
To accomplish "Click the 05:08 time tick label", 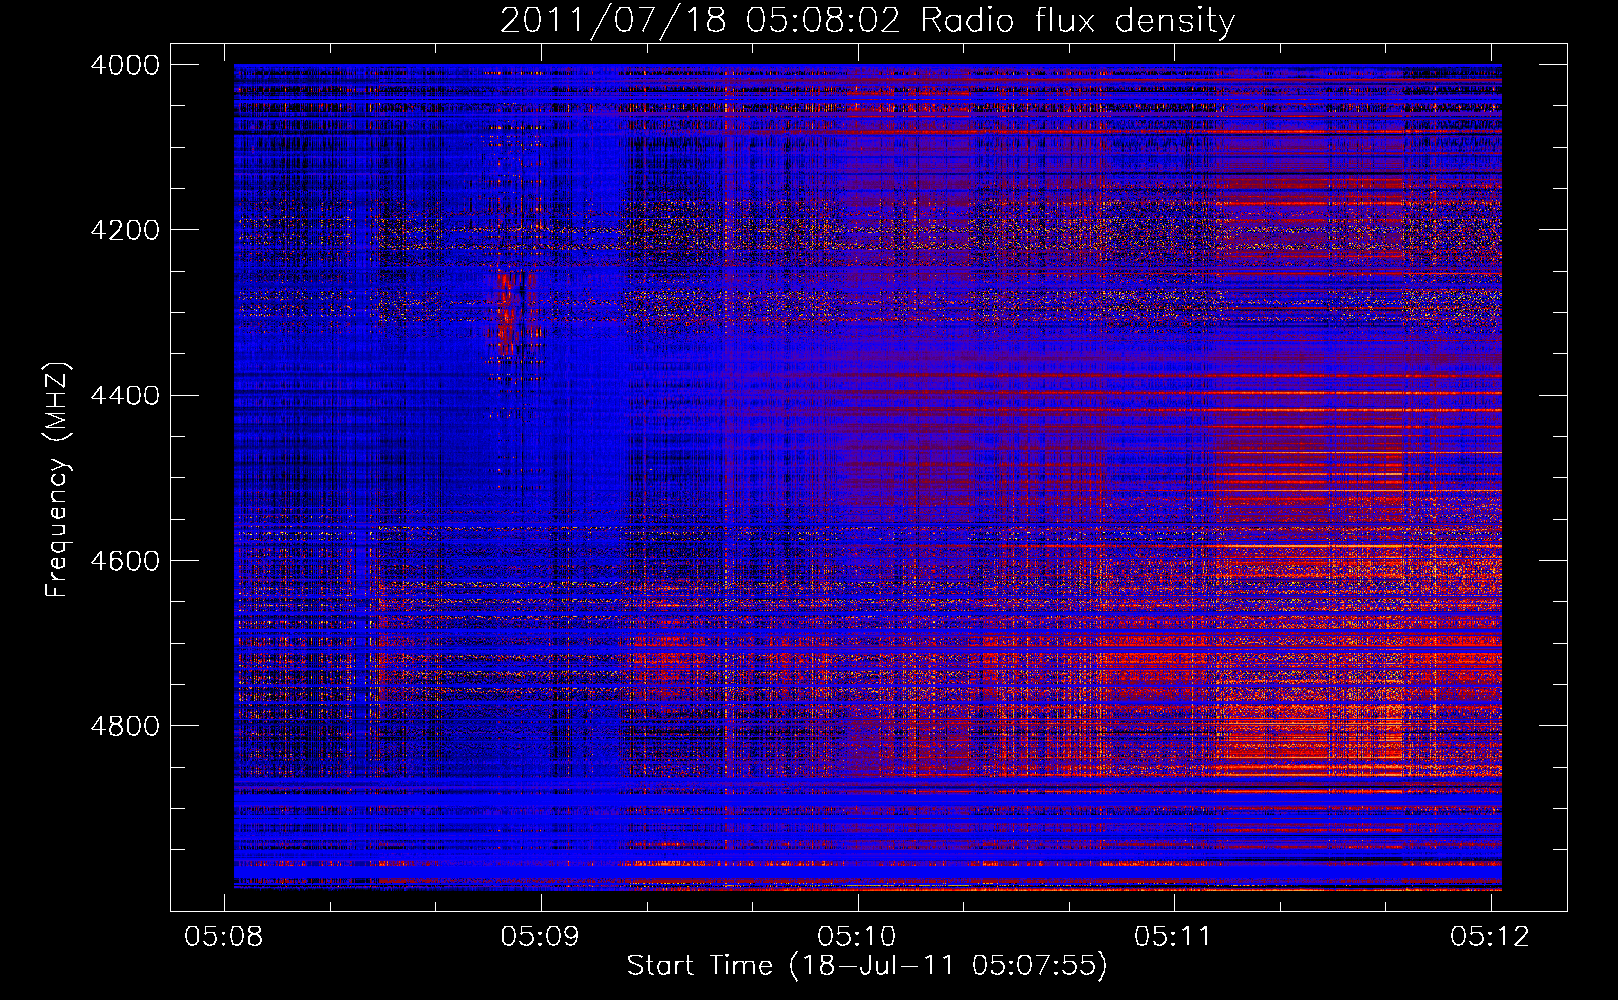I will coord(224,936).
